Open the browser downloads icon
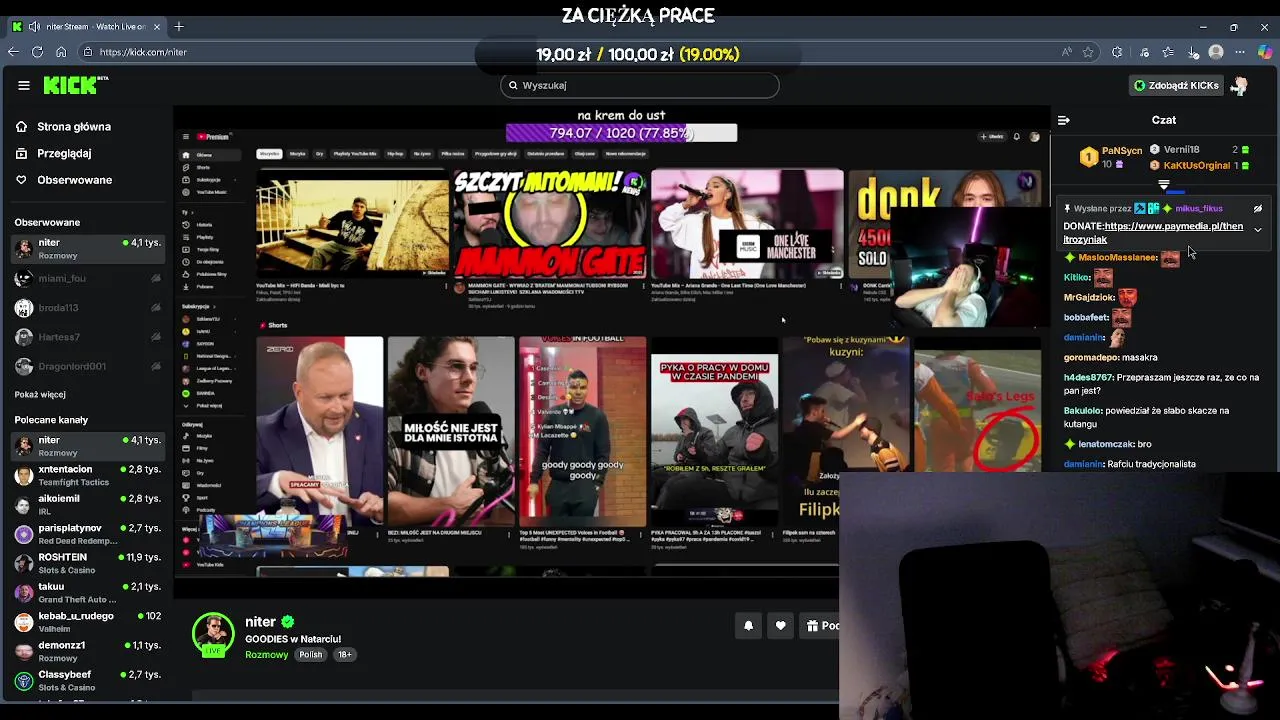The image size is (1280, 720). [1193, 52]
